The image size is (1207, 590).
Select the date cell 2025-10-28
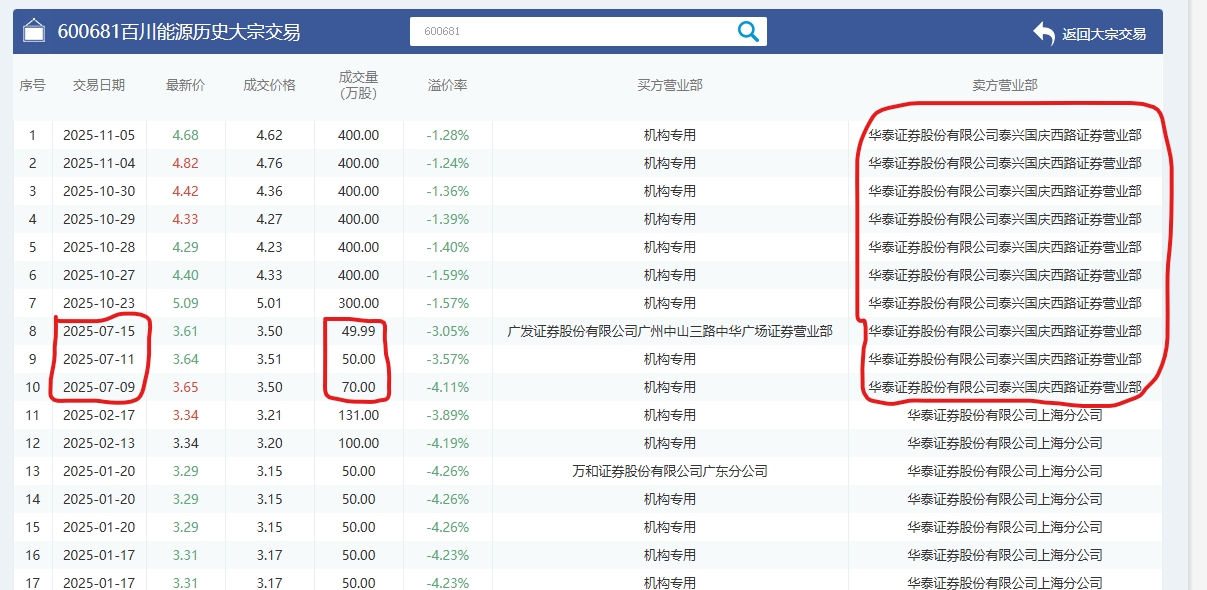98,247
